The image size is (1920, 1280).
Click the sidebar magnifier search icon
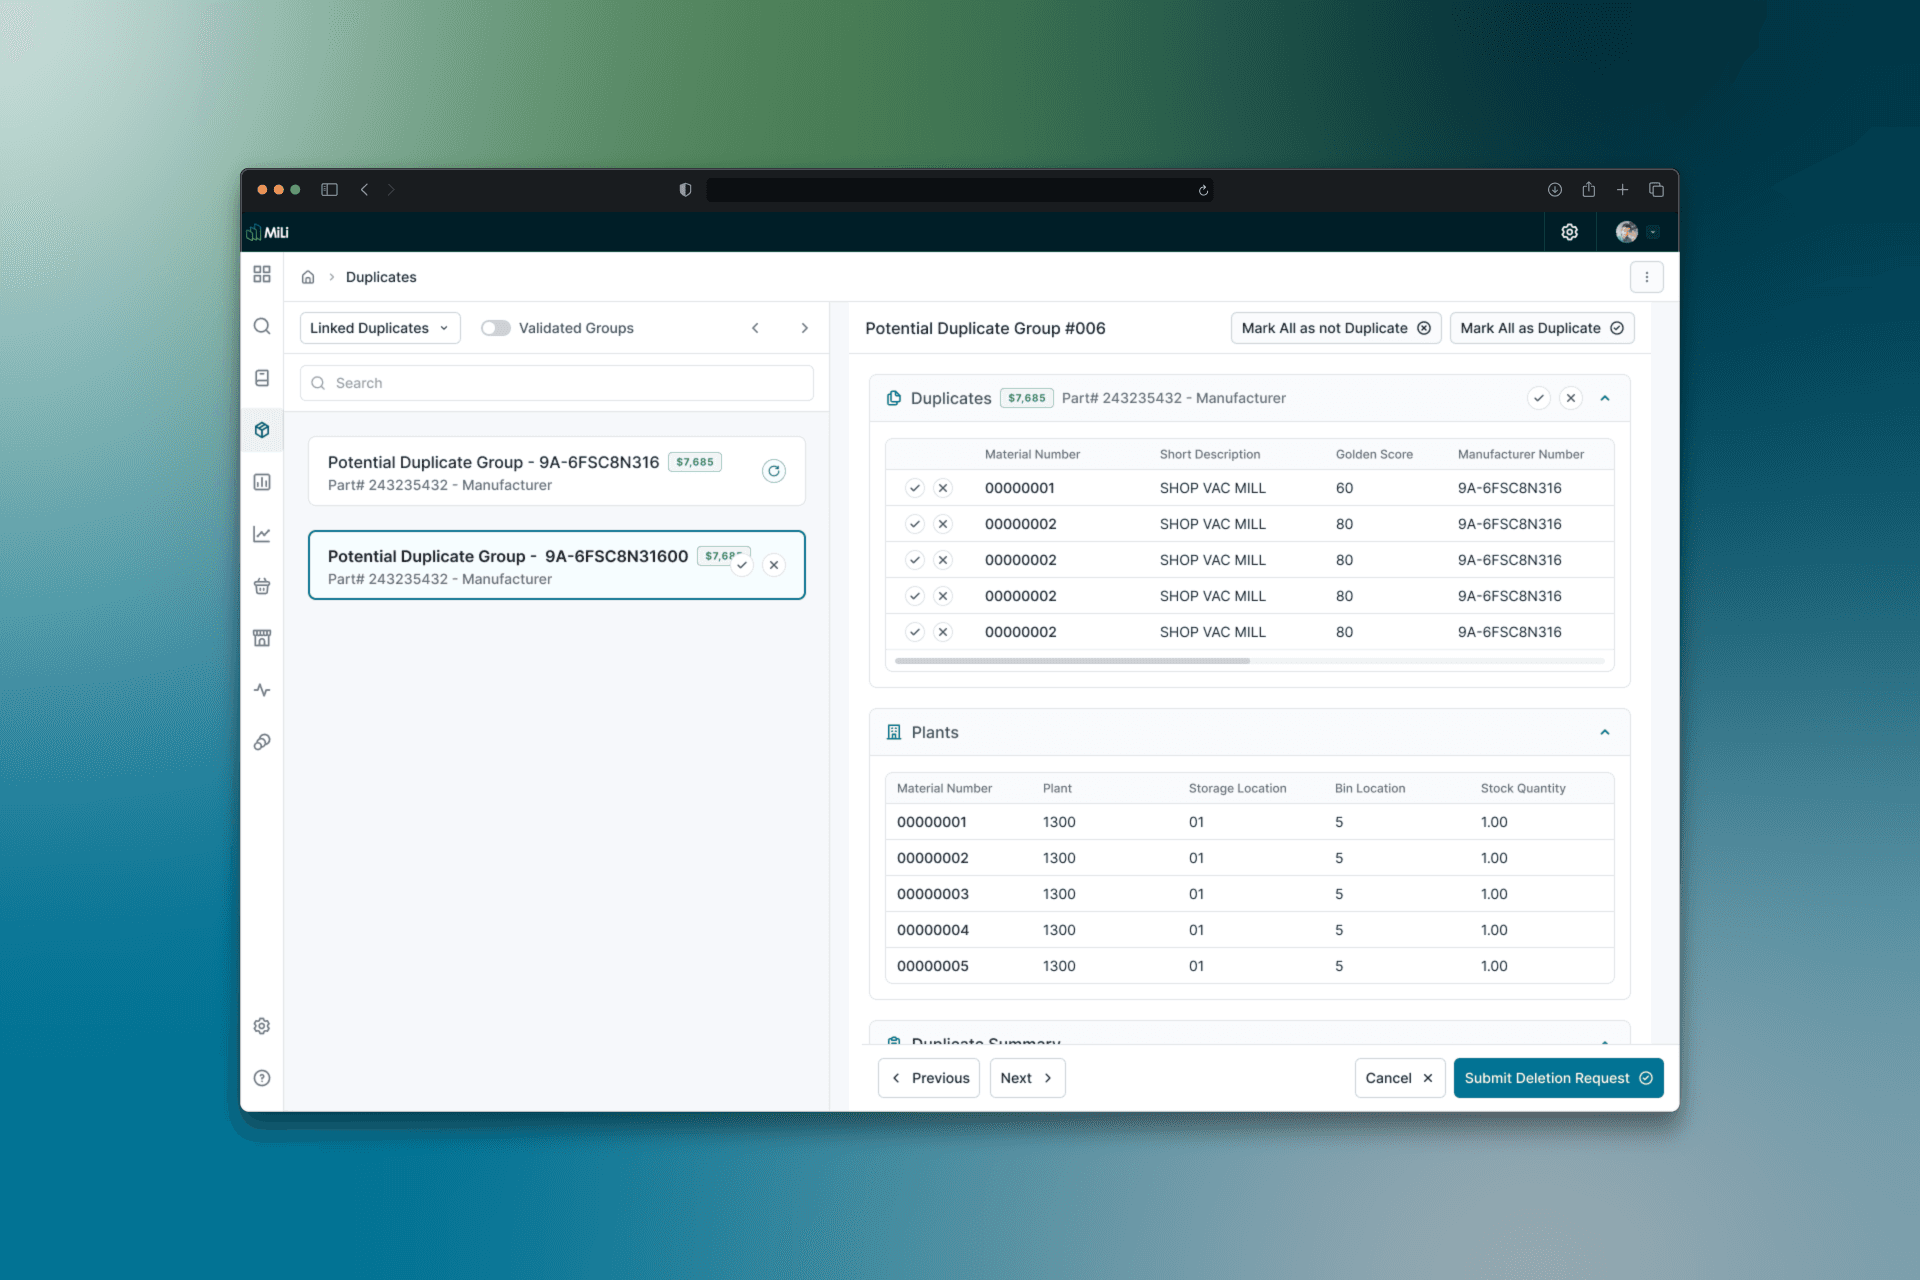point(262,326)
